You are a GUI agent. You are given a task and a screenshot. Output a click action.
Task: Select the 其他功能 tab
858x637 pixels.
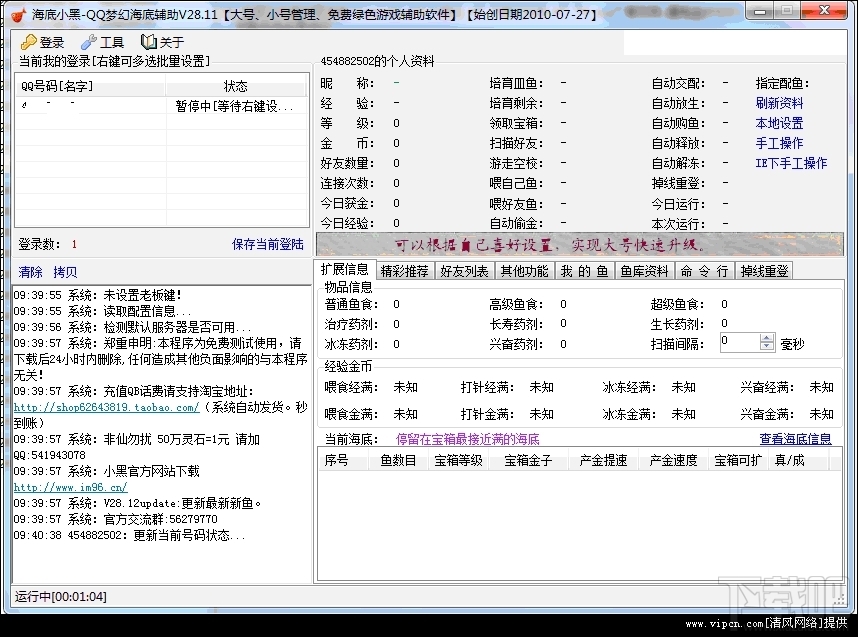[524, 270]
